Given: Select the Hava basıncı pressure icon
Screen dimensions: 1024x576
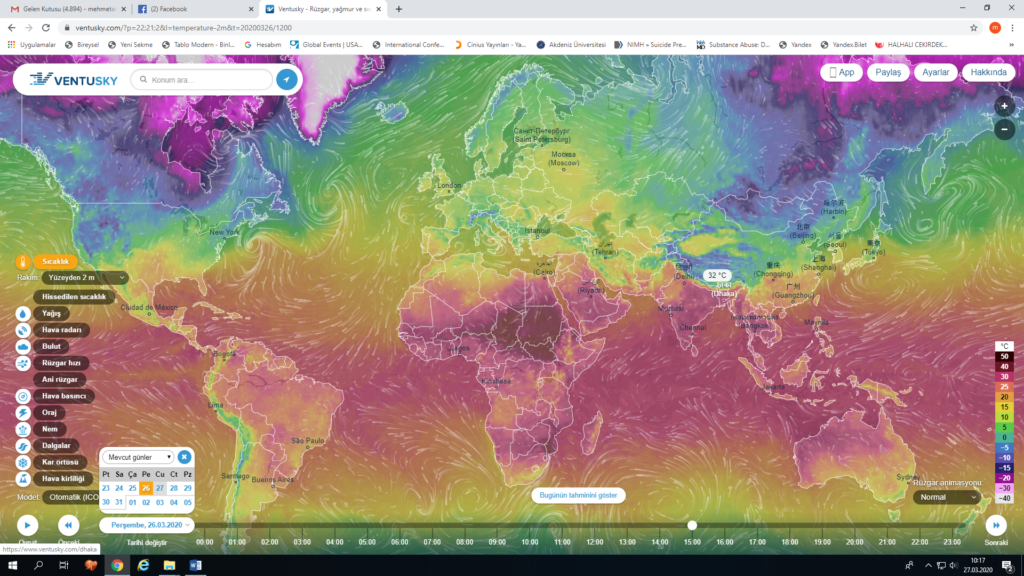Looking at the screenshot, I should (x=23, y=396).
